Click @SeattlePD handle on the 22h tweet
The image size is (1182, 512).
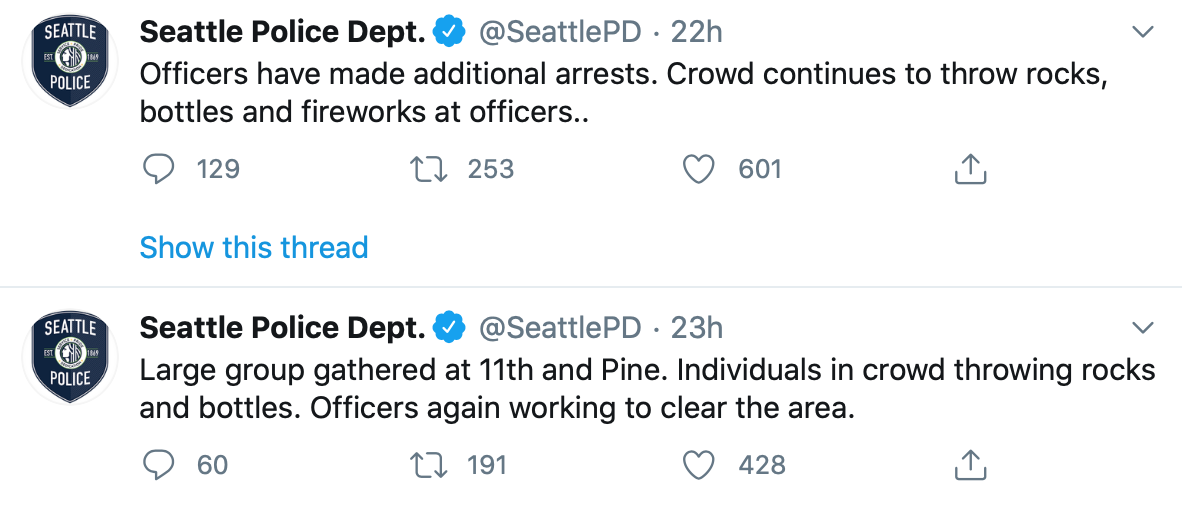560,32
